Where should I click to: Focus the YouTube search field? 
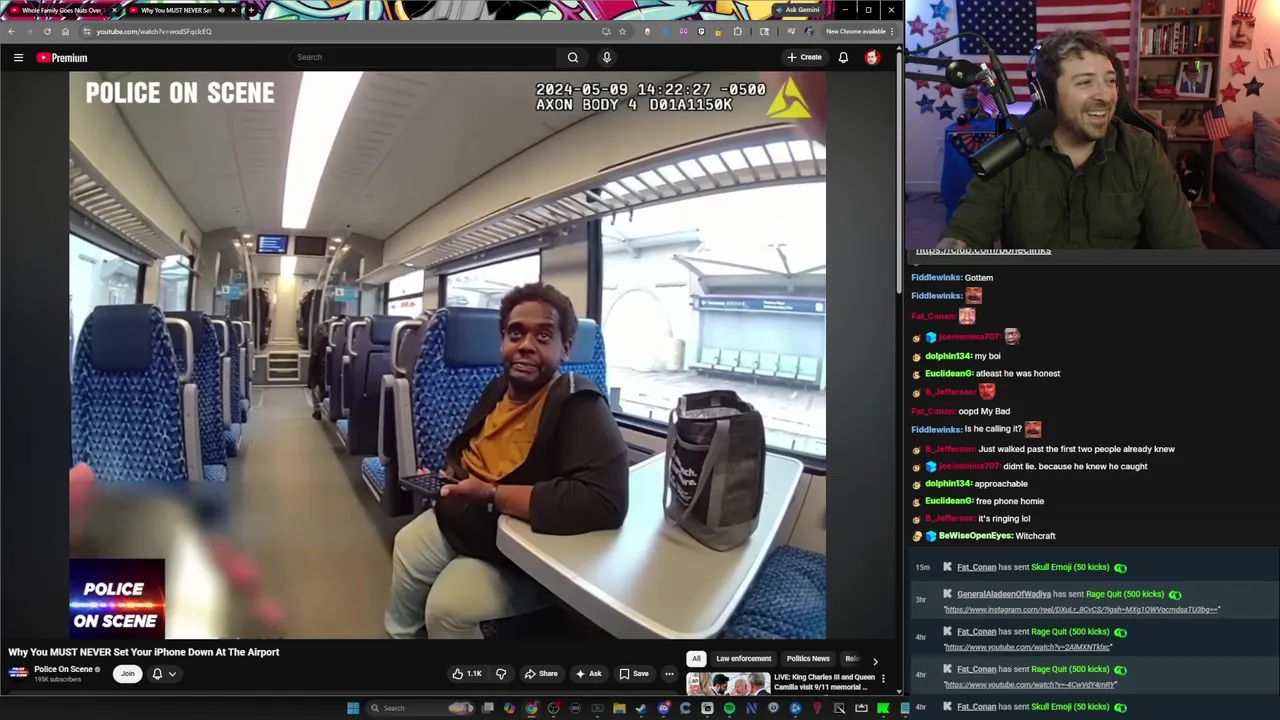click(424, 58)
